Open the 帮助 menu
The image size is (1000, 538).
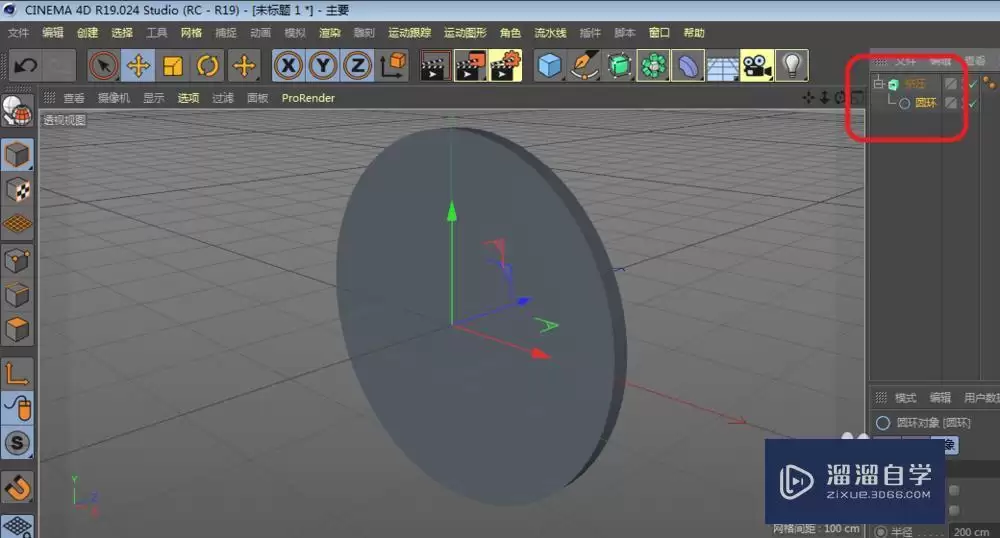tap(694, 33)
